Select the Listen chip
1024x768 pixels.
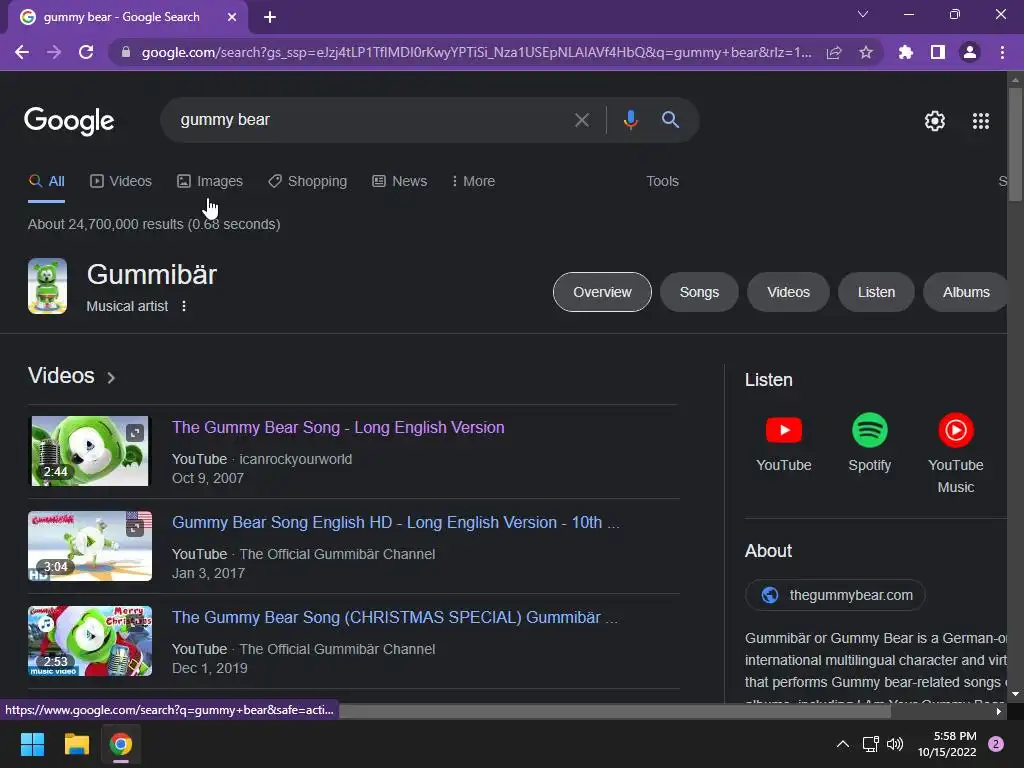click(876, 292)
